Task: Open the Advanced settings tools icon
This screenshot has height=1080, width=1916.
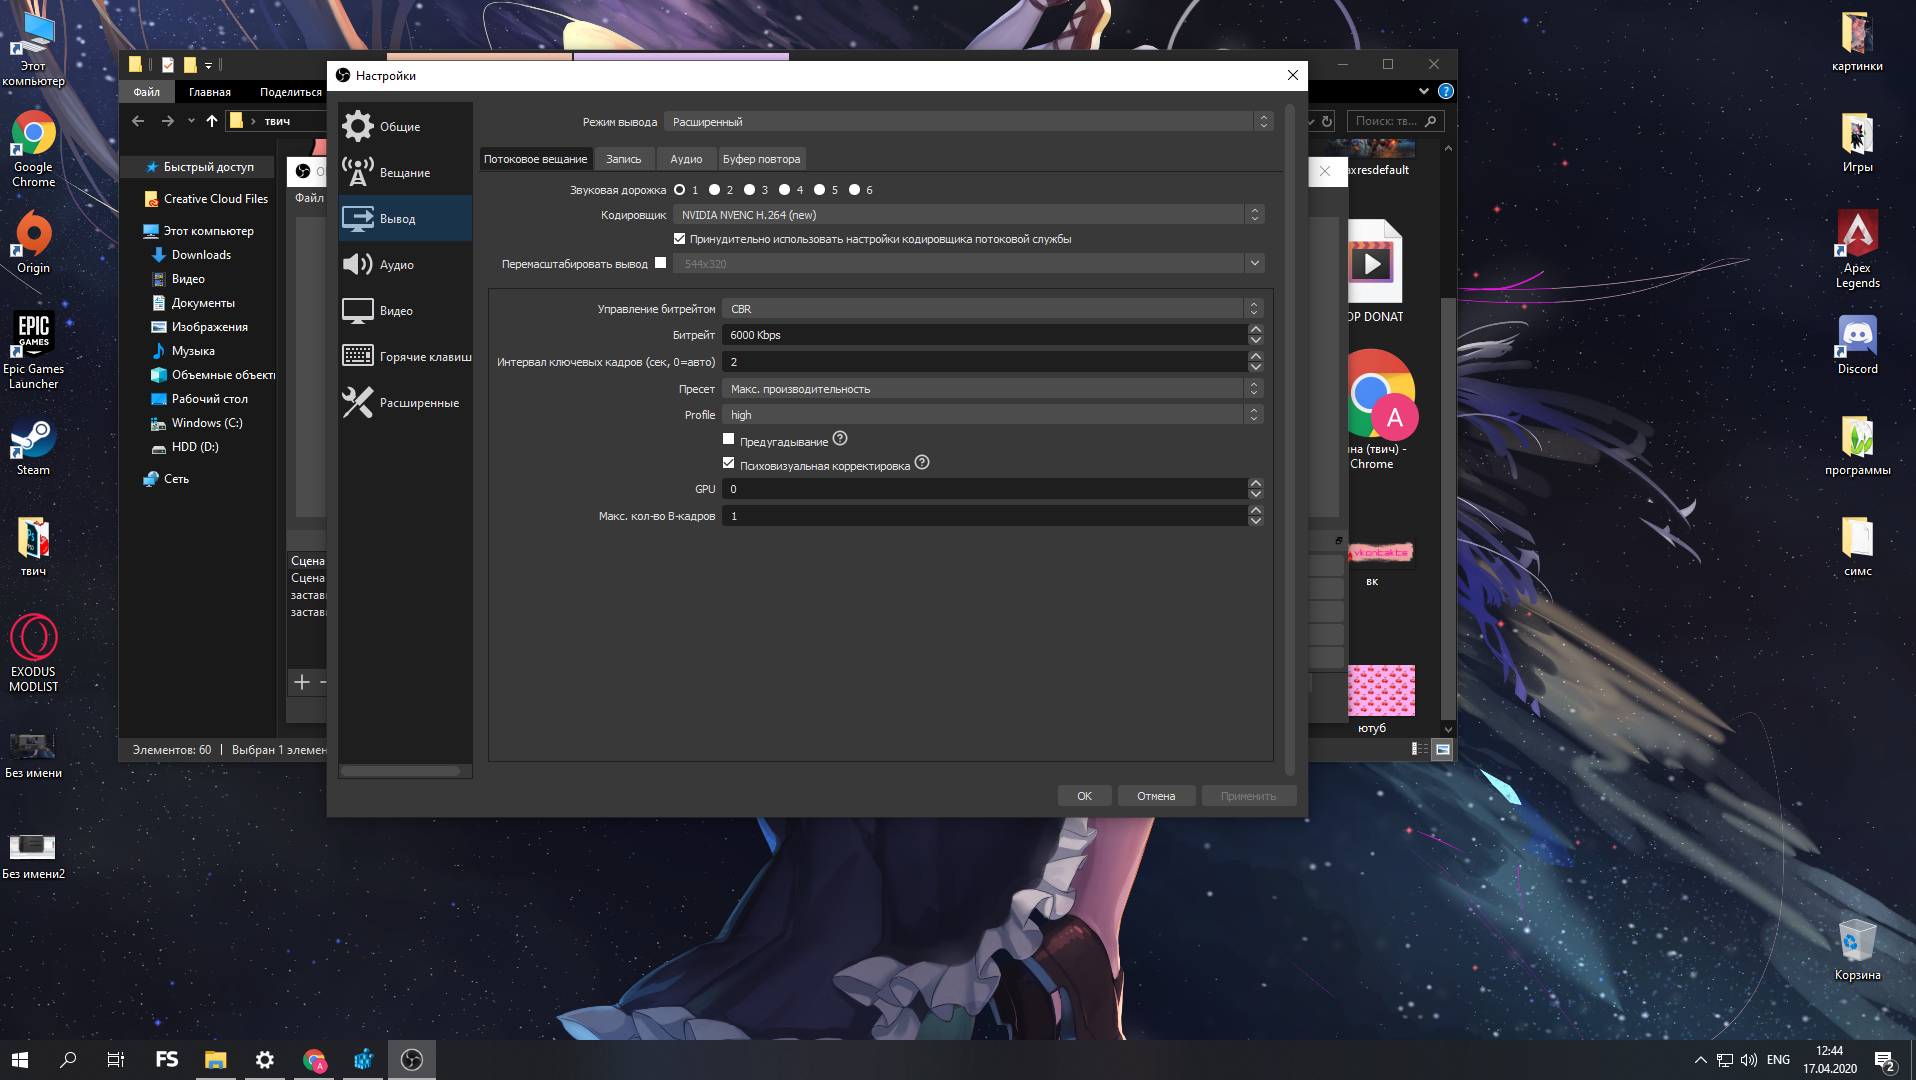Action: pos(357,402)
